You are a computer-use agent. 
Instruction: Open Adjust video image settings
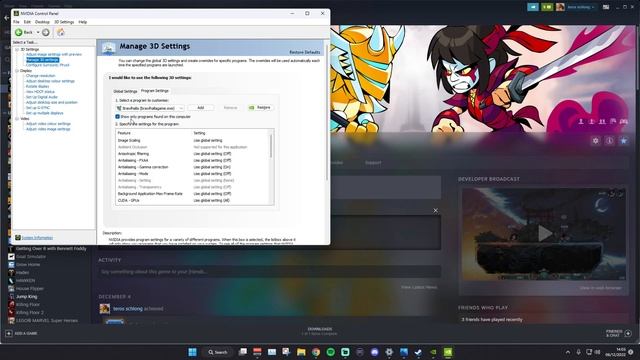click(x=48, y=129)
